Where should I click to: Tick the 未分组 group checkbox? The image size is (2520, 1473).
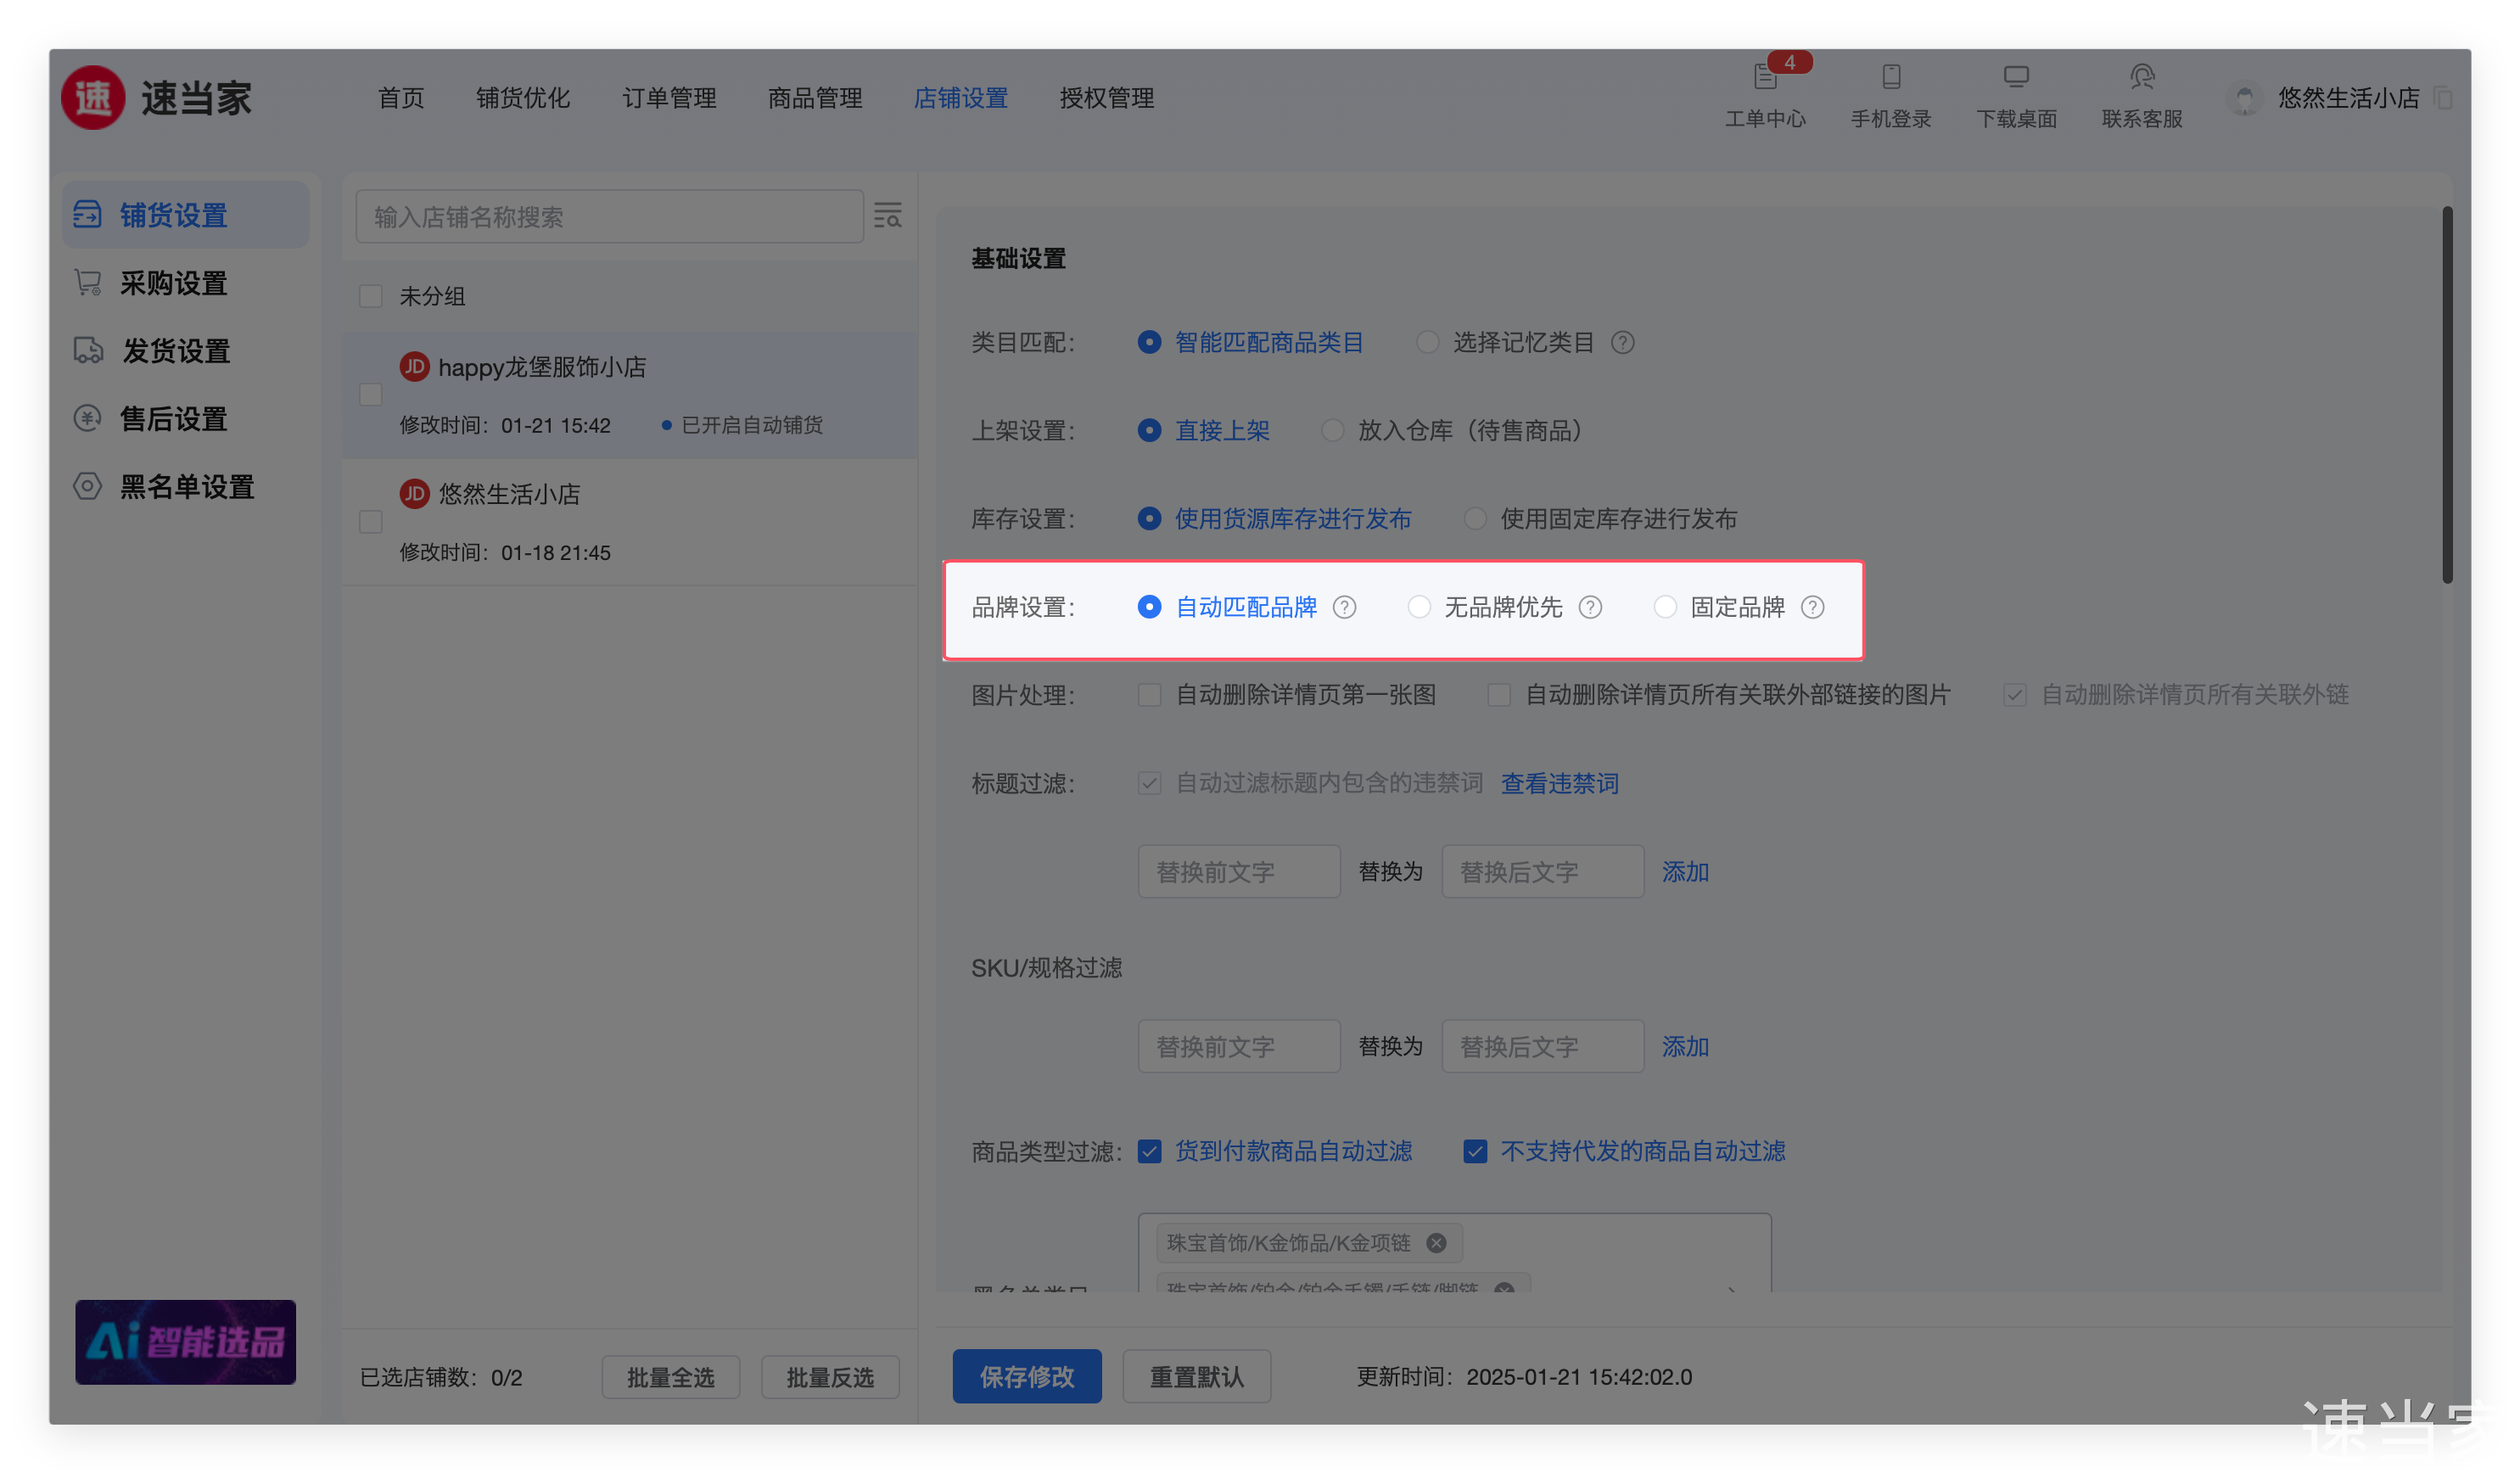[x=370, y=297]
